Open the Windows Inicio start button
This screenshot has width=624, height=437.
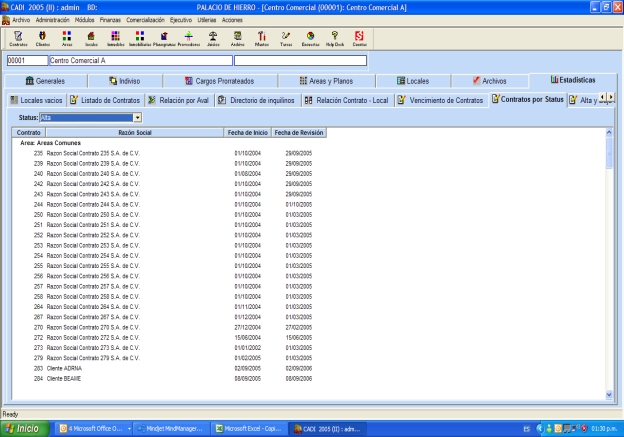25,428
